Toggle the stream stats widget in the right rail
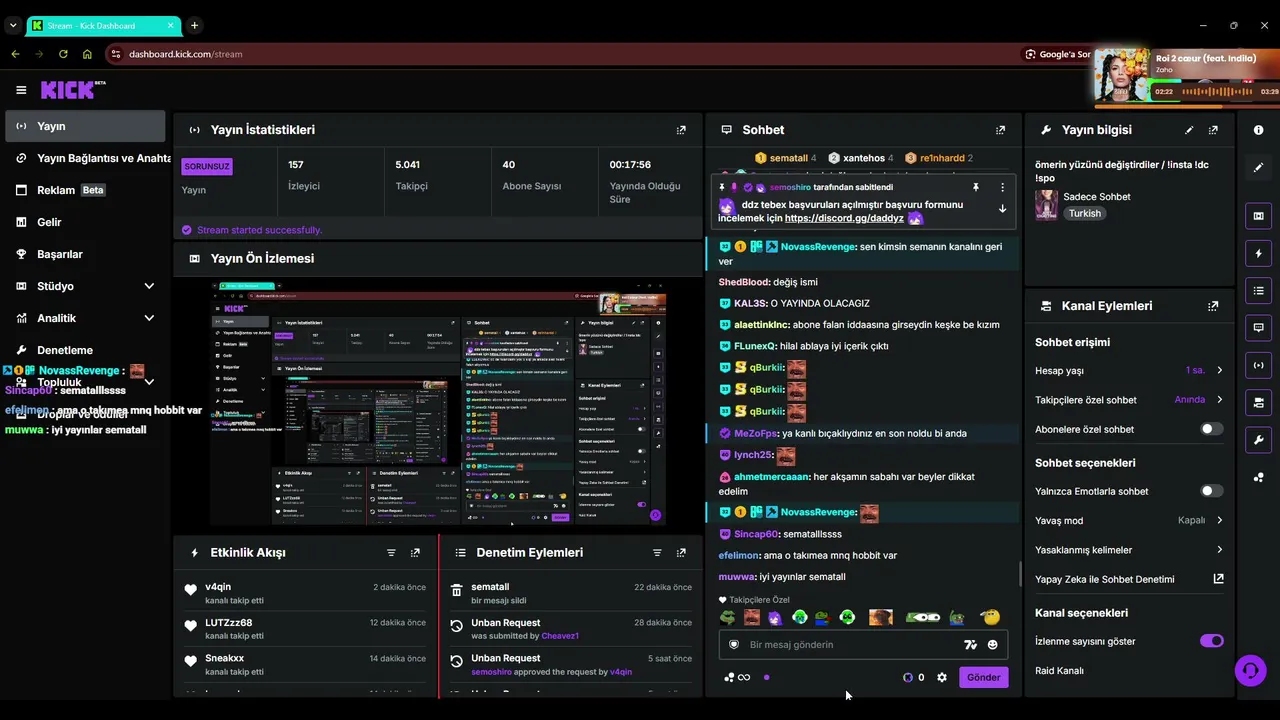1280x720 pixels. pyautogui.click(x=1258, y=365)
